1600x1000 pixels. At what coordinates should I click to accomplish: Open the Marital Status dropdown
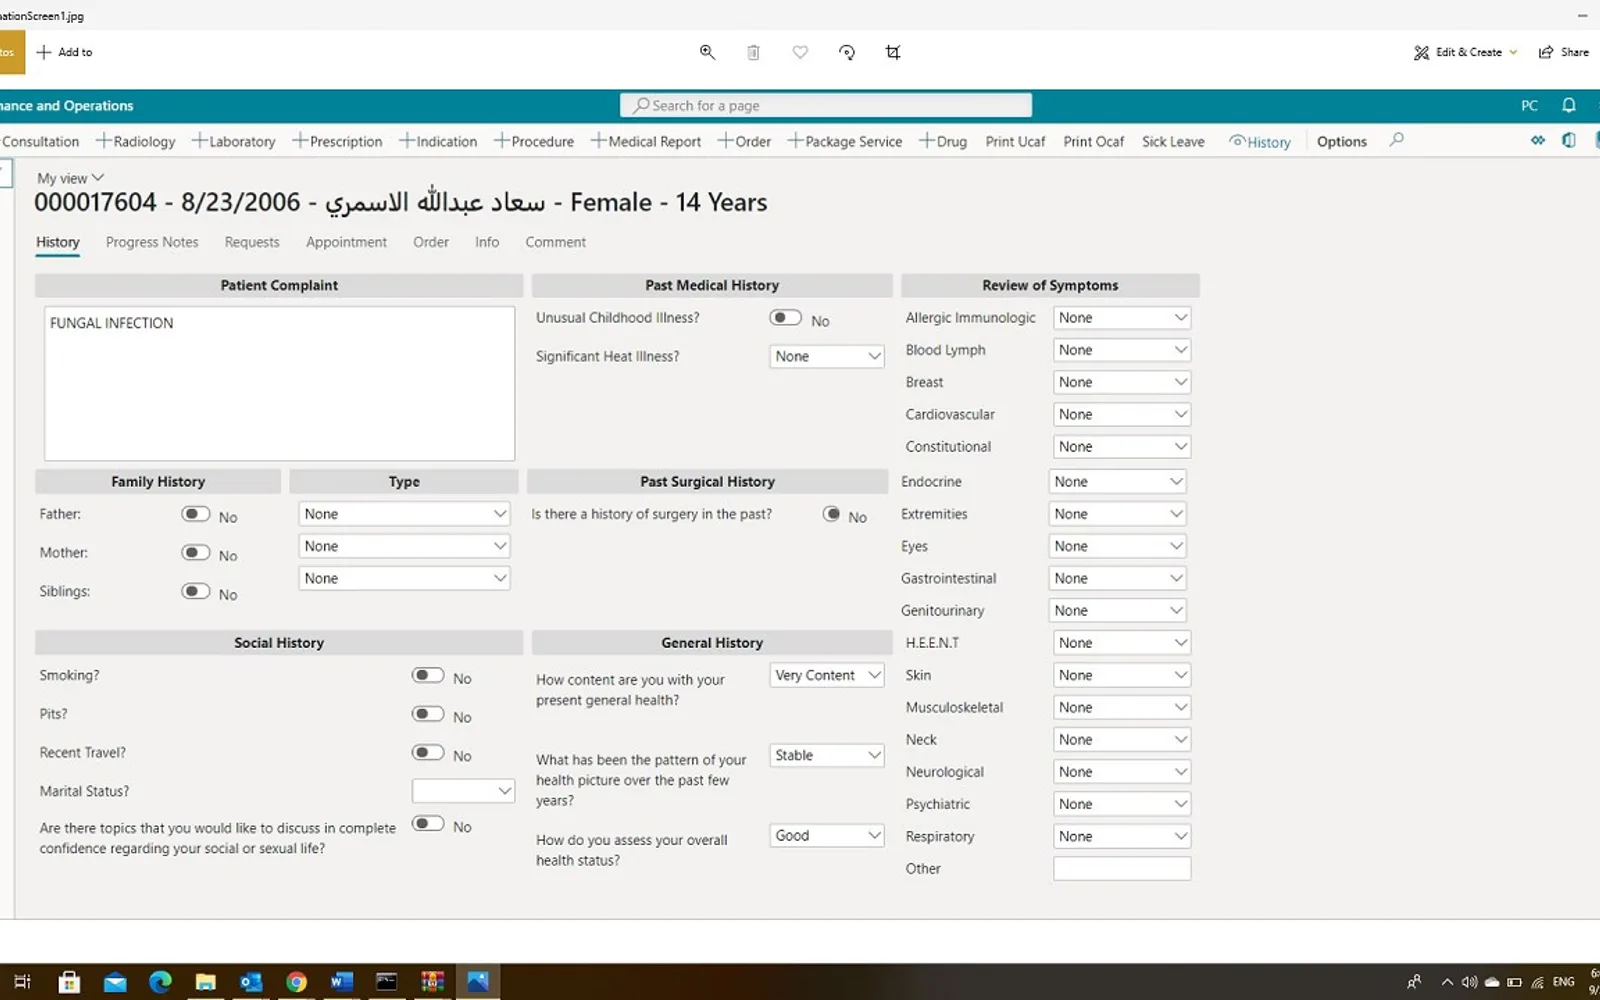[464, 790]
